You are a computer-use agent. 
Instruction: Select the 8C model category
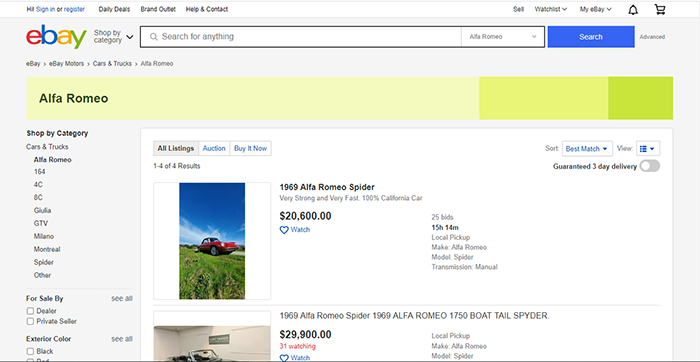coord(38,198)
